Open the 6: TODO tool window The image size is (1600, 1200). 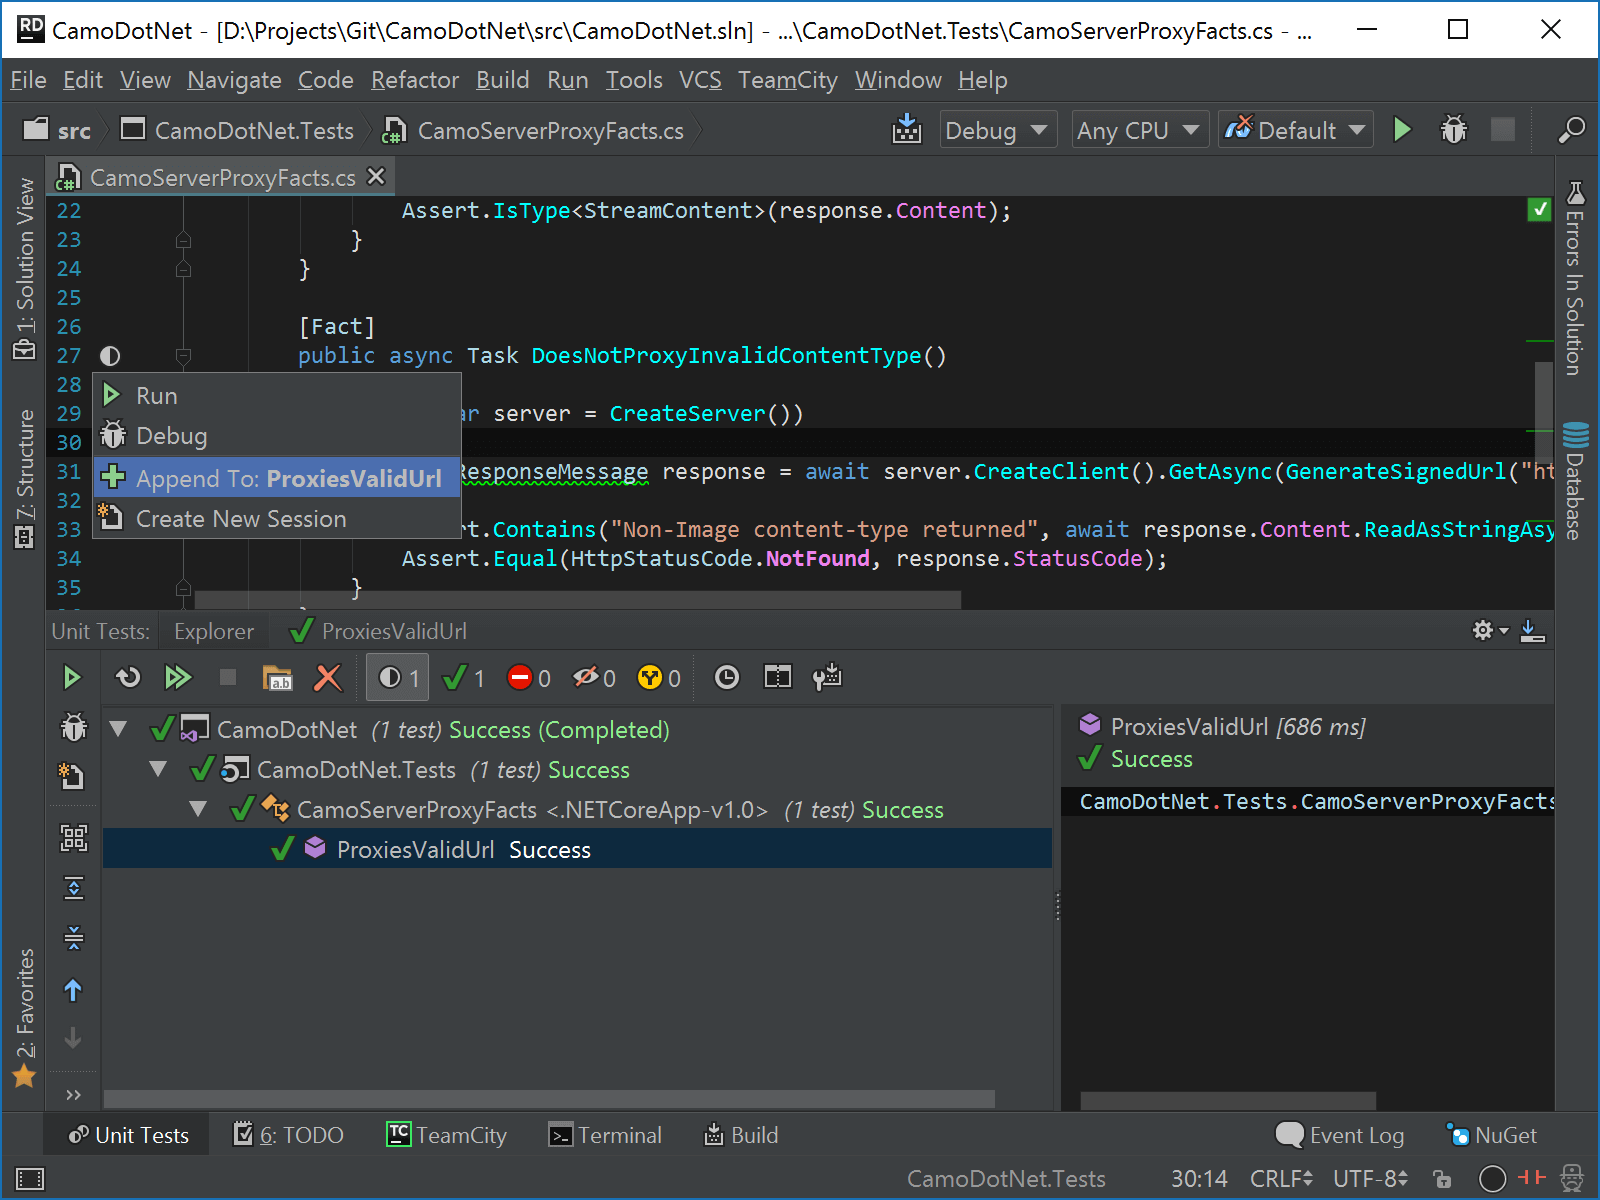coord(288,1135)
